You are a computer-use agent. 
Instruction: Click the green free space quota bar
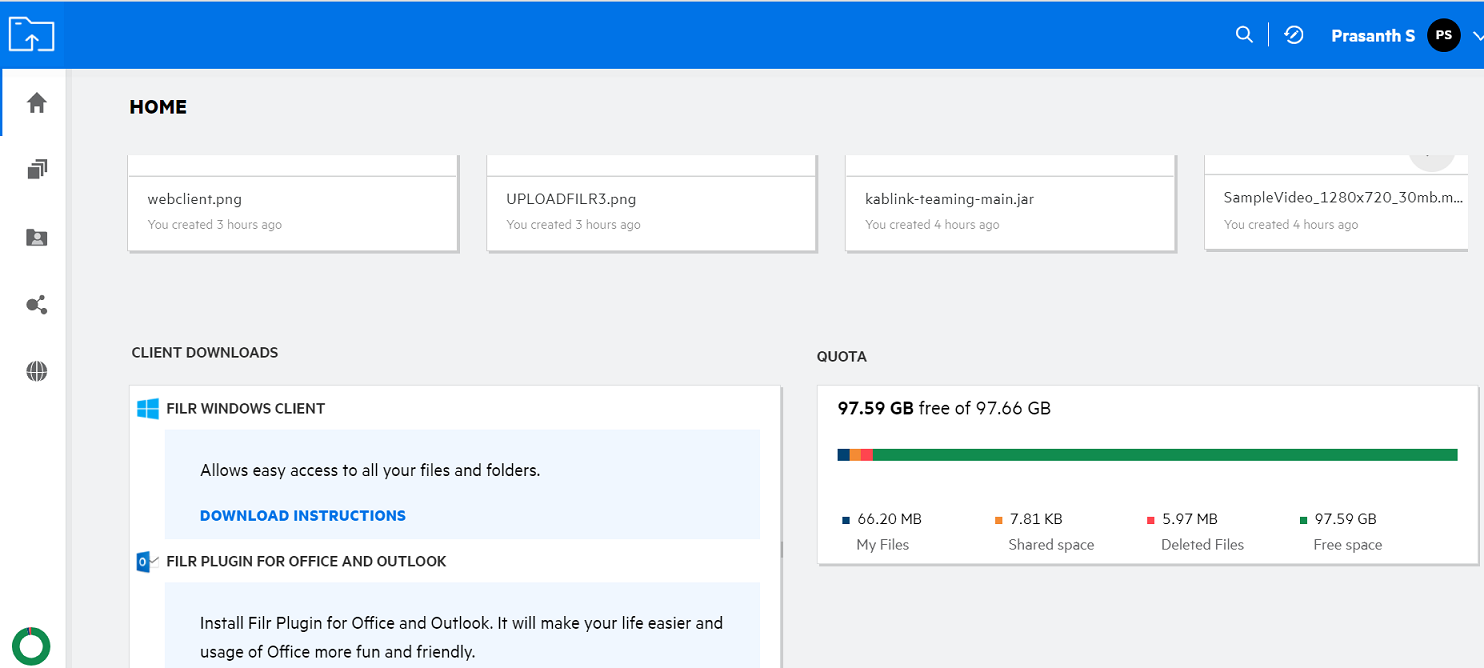pos(1164,455)
